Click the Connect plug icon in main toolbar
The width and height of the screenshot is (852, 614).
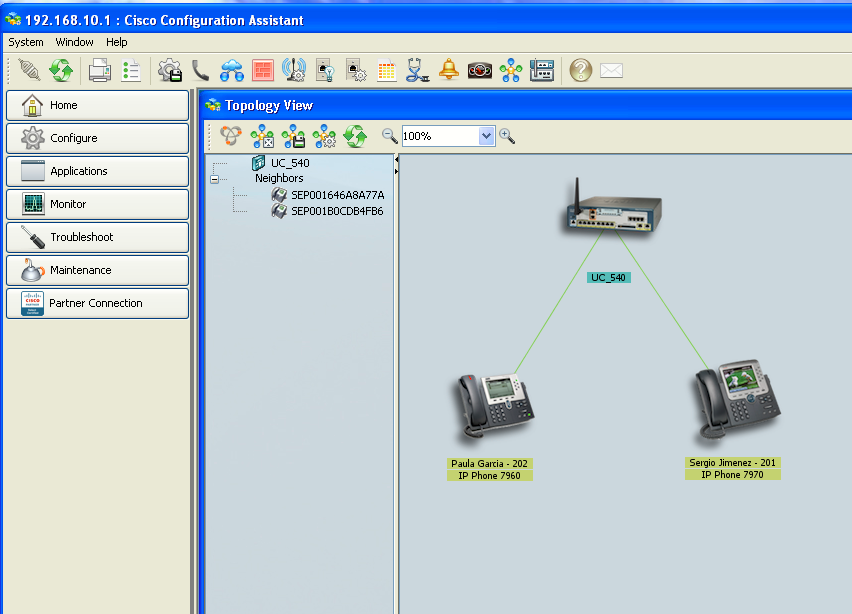[29, 70]
